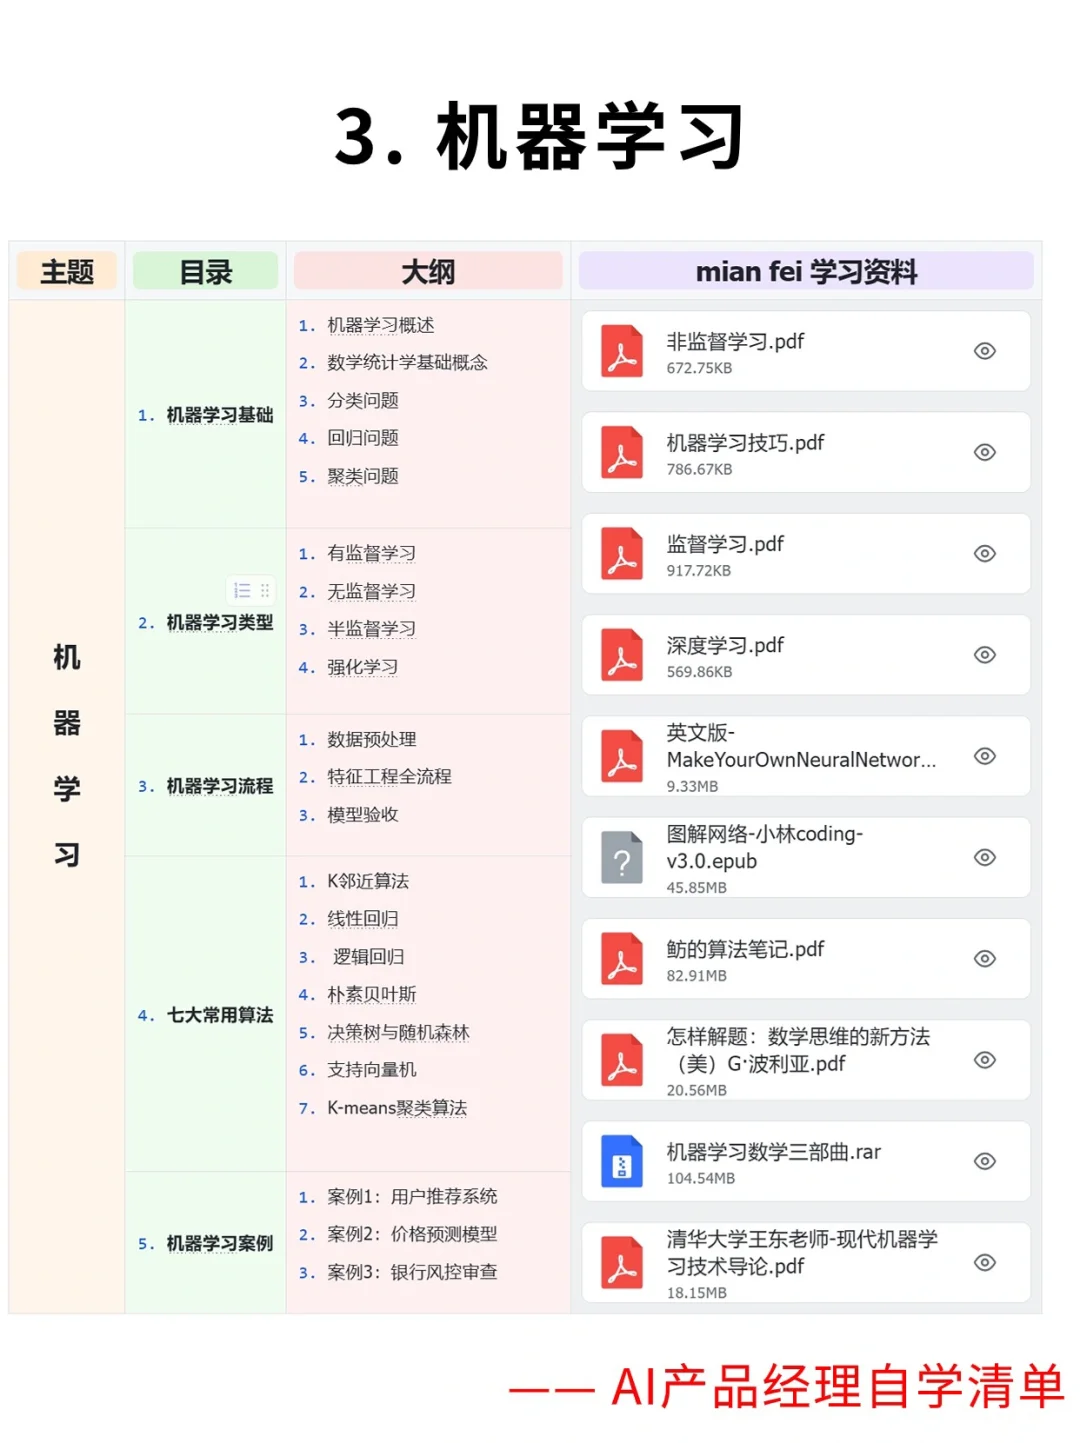Select catalog entry 七大常用算法
The image size is (1080, 1443).
pyautogui.click(x=220, y=1015)
